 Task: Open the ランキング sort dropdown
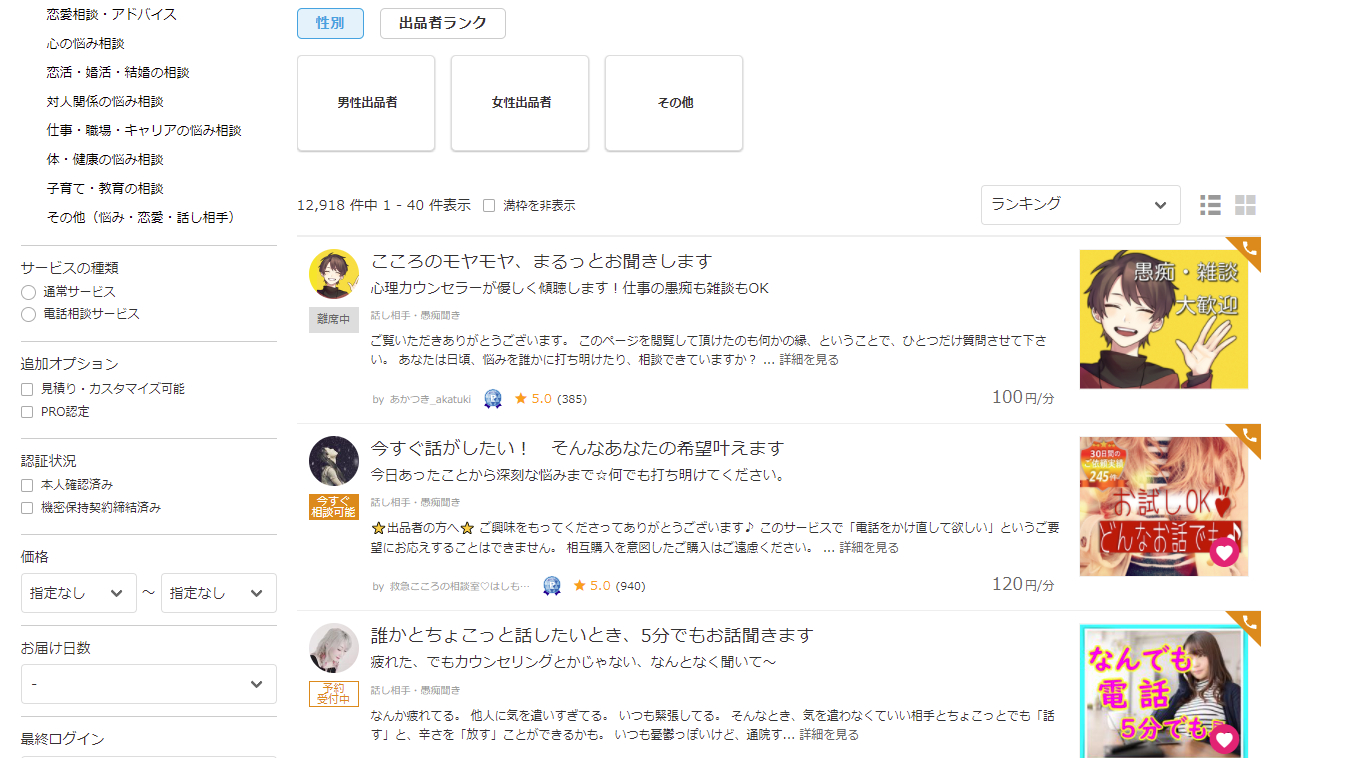[1080, 204]
